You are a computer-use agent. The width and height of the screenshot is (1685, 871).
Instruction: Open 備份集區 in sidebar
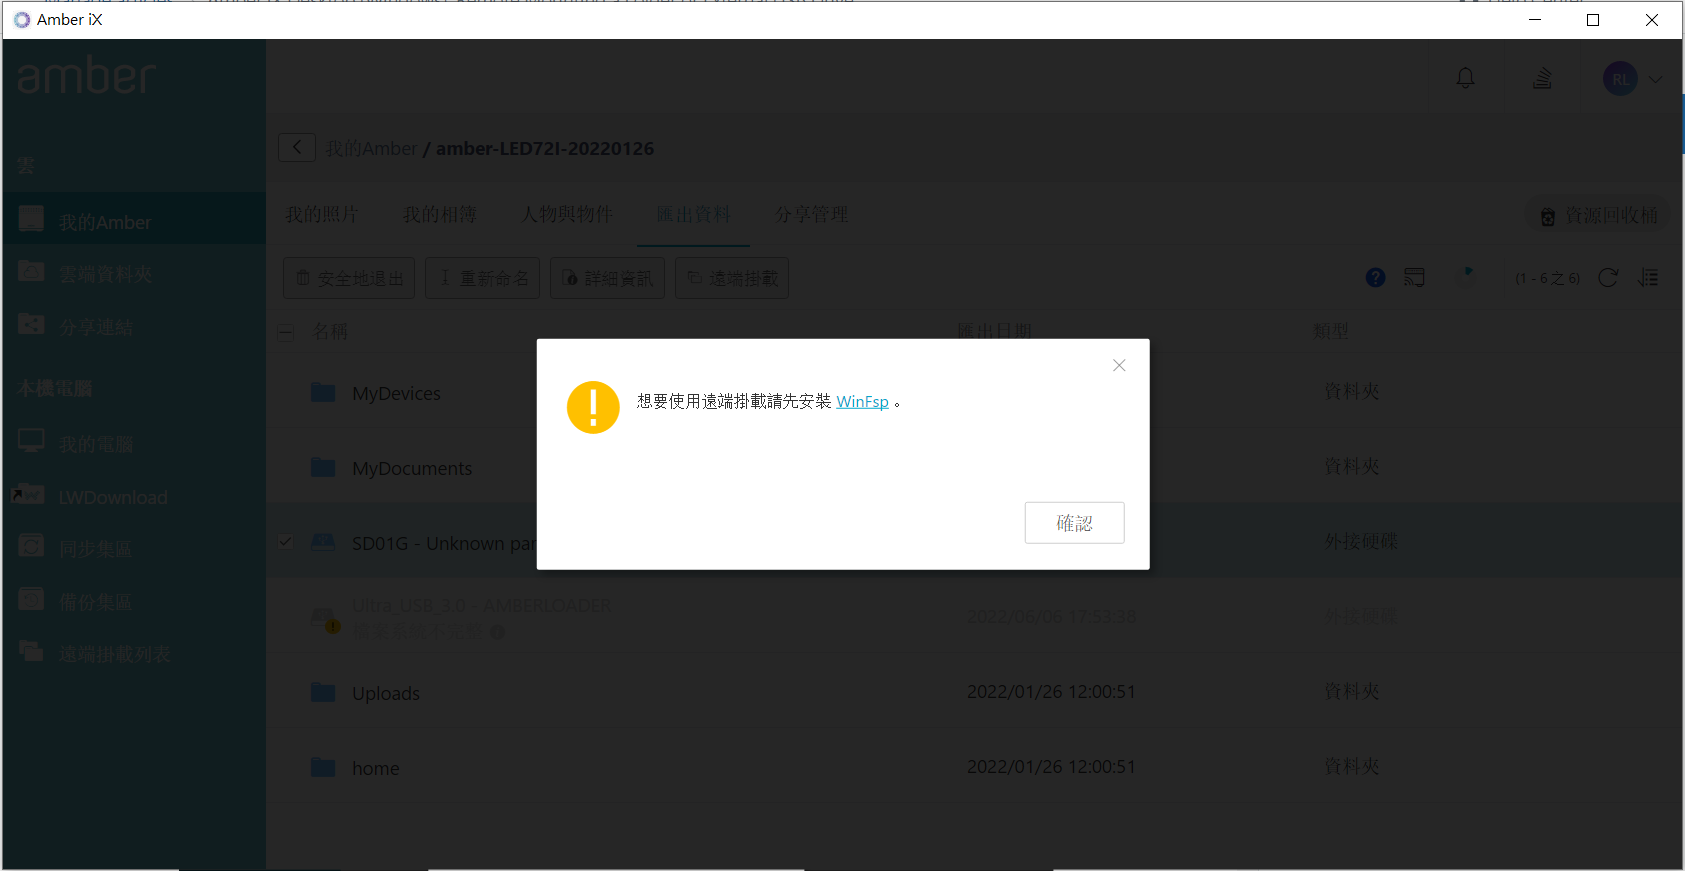95,602
